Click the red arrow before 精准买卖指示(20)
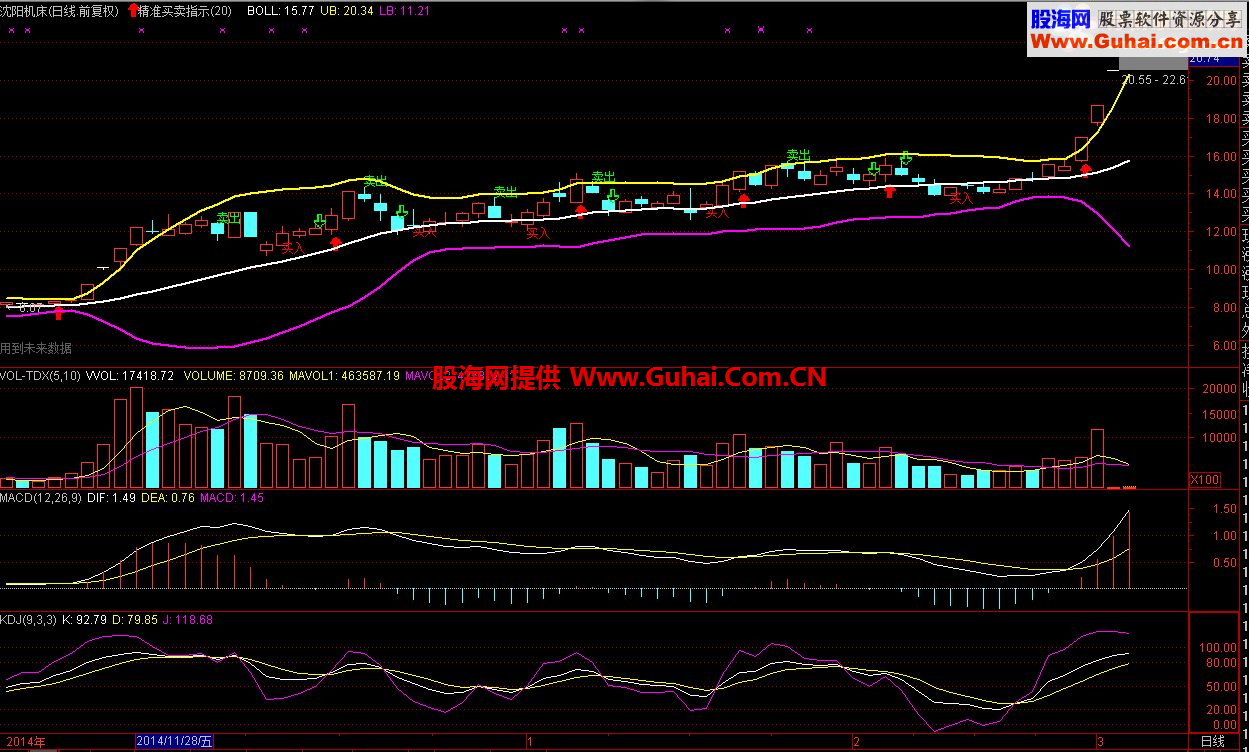 pos(133,11)
